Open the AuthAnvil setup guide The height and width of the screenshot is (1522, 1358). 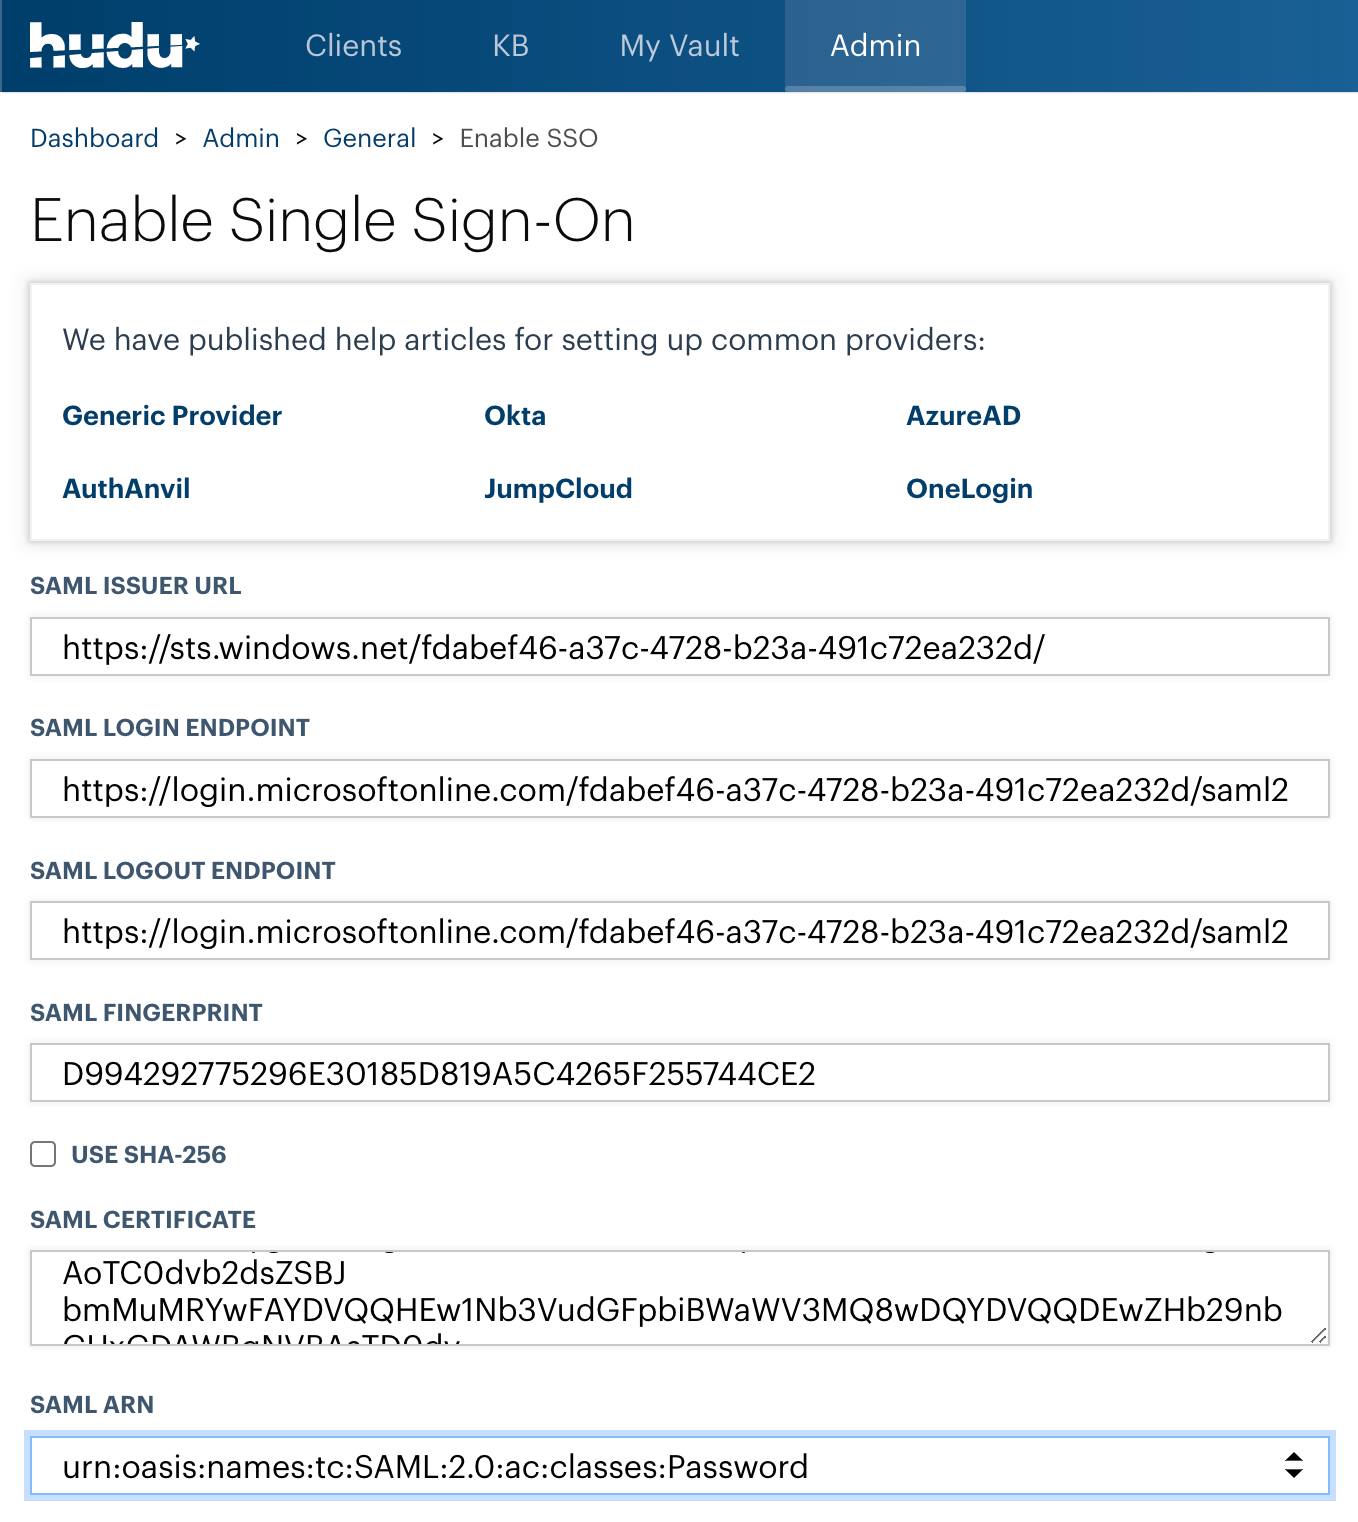coord(126,488)
